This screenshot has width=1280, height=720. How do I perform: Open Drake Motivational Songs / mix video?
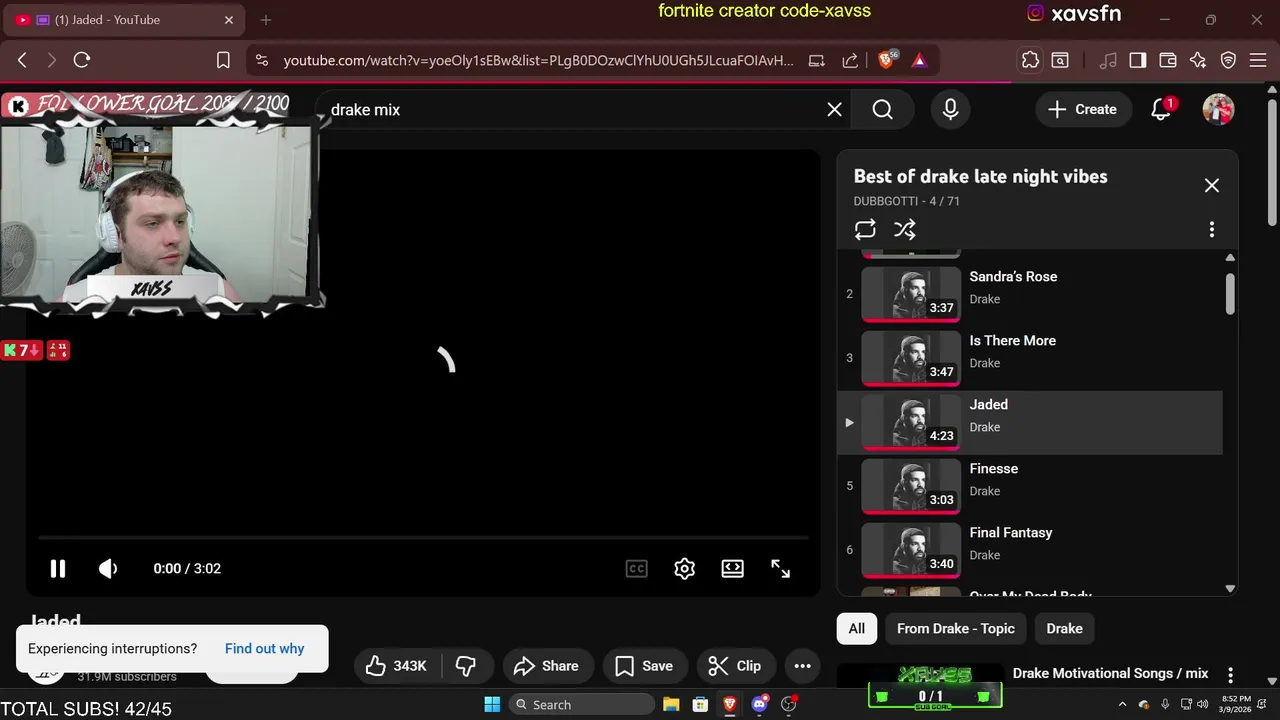(x=1110, y=673)
